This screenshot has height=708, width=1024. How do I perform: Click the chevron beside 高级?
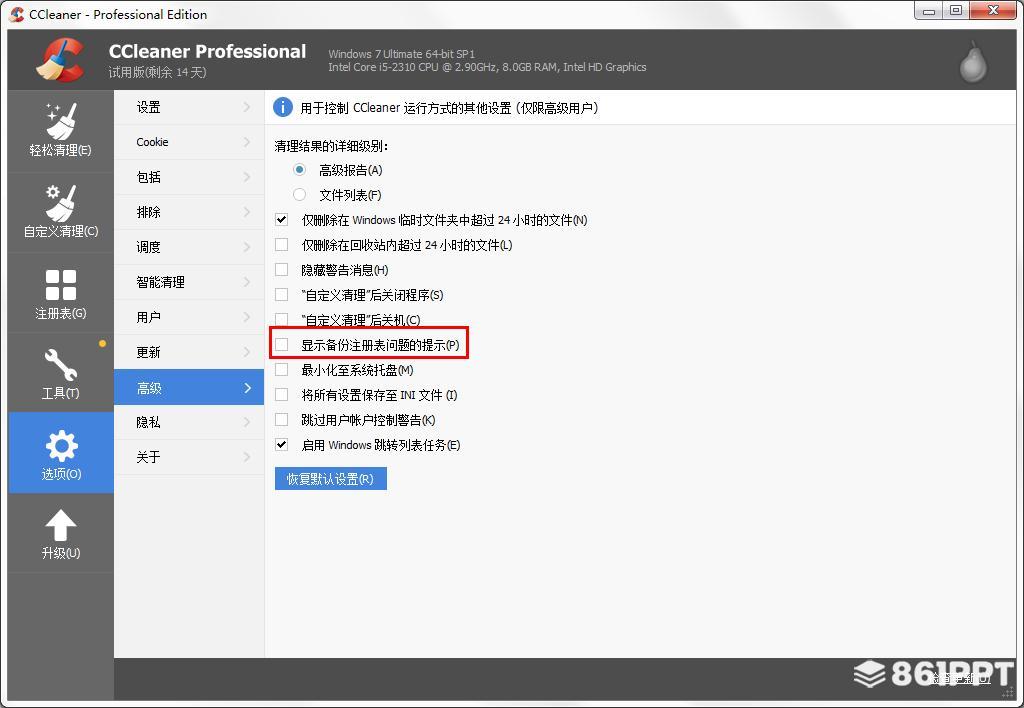point(248,388)
